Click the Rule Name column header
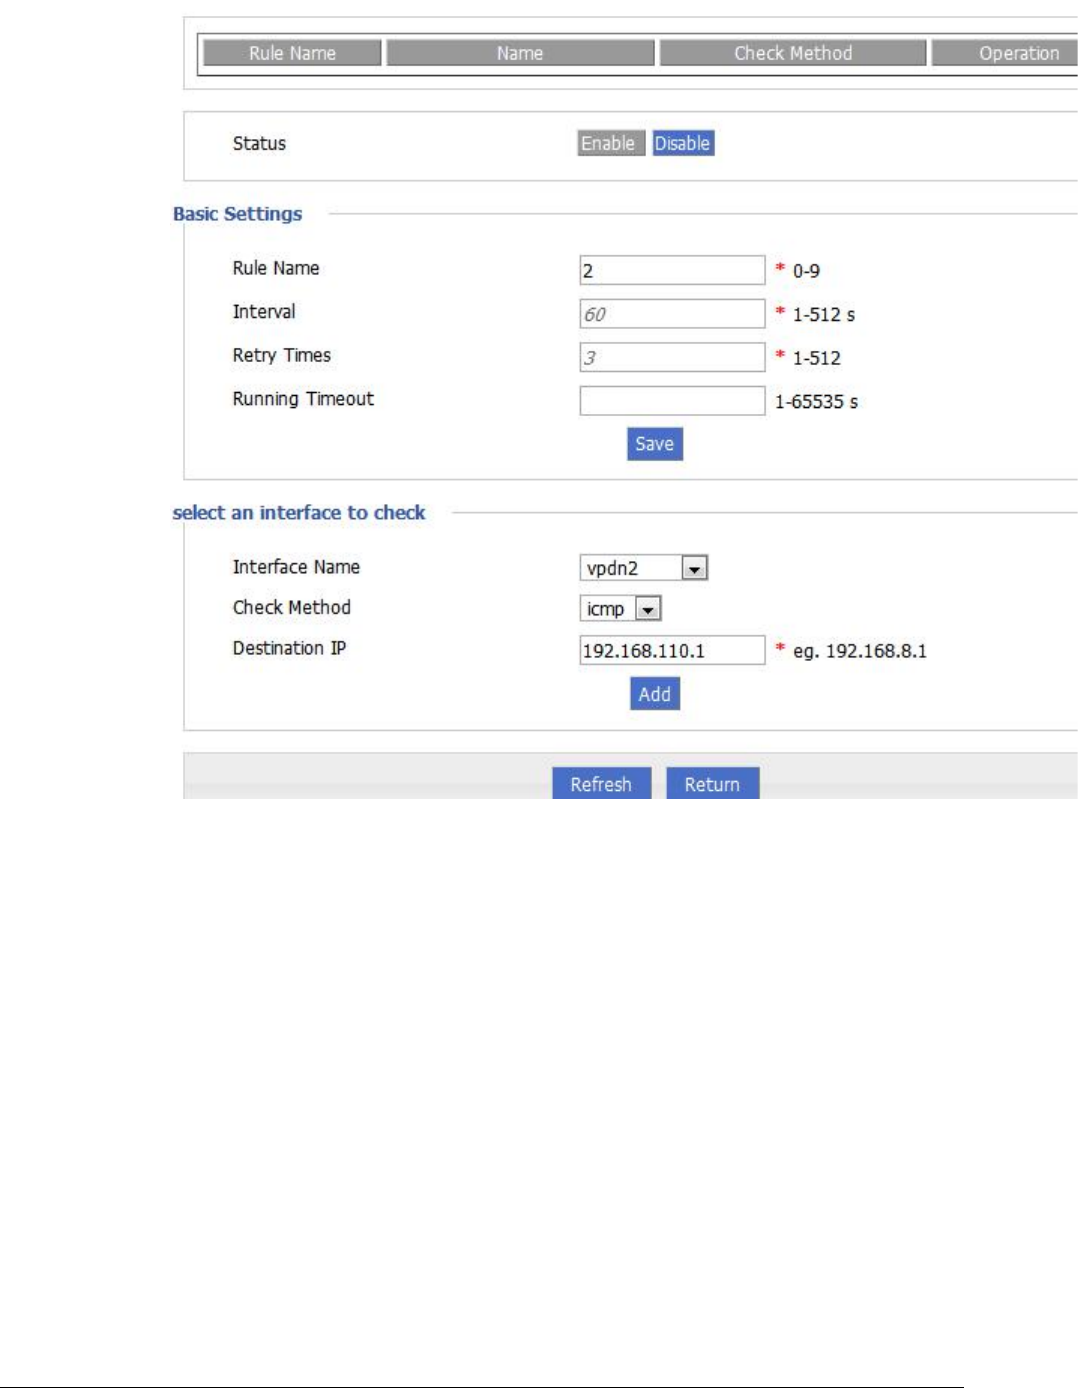Image resolution: width=1078 pixels, height=1388 pixels. 292,53
